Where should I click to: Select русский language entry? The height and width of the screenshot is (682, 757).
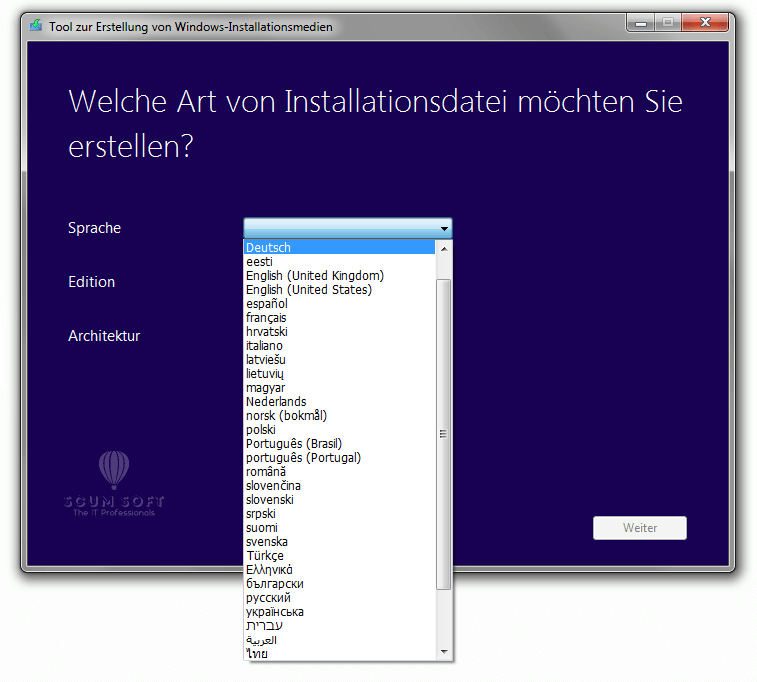(339, 598)
